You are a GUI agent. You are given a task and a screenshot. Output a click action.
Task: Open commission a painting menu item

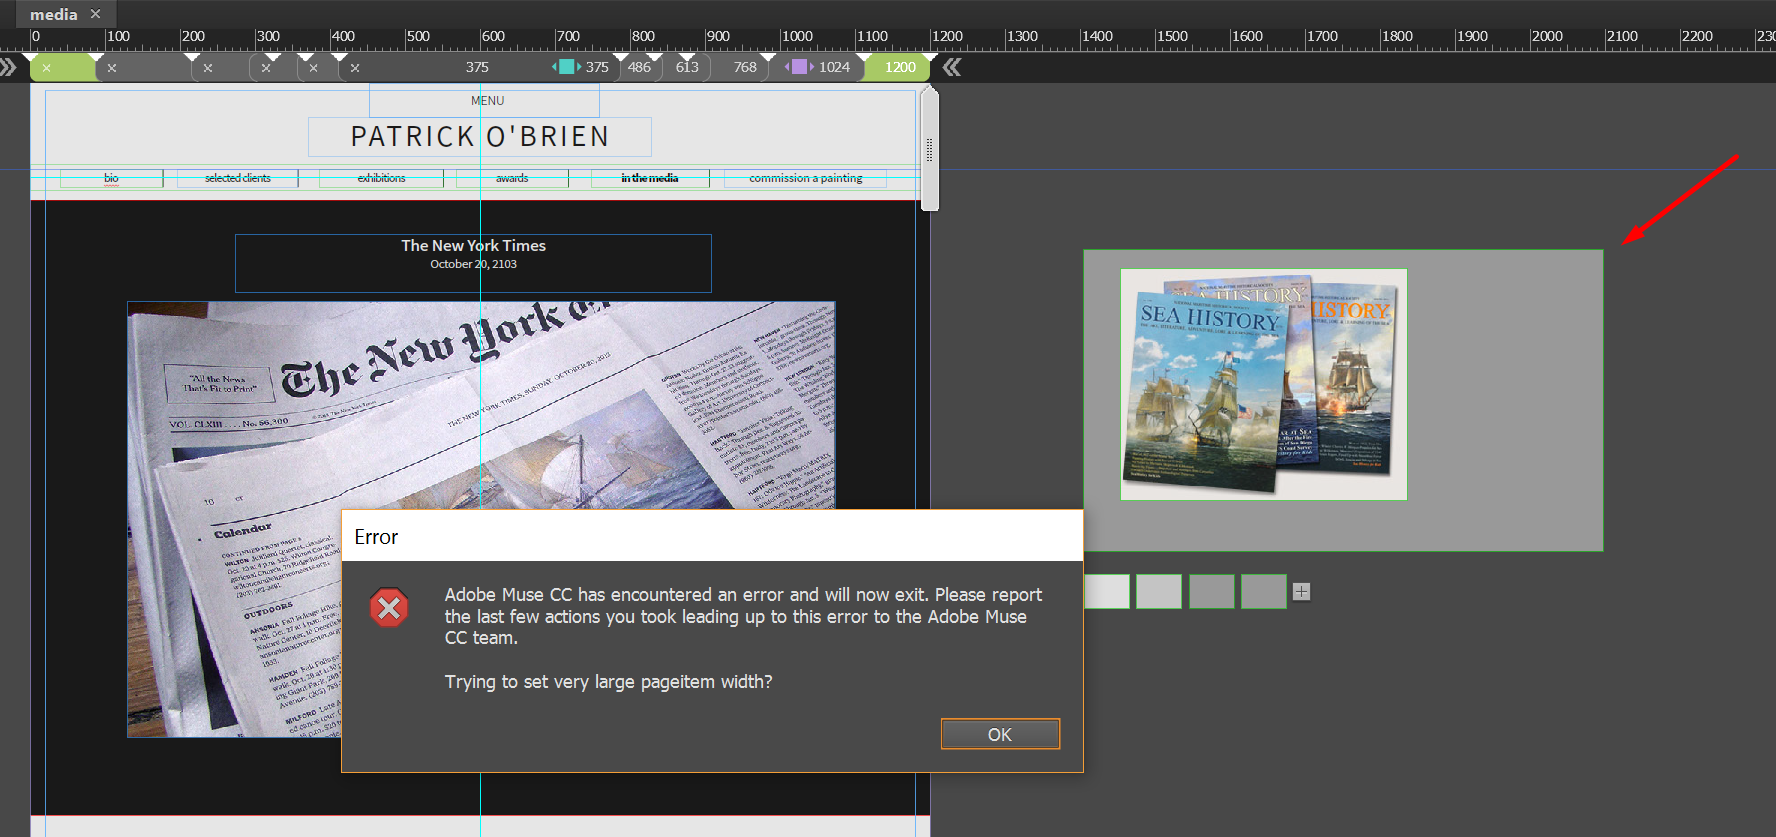pos(806,178)
